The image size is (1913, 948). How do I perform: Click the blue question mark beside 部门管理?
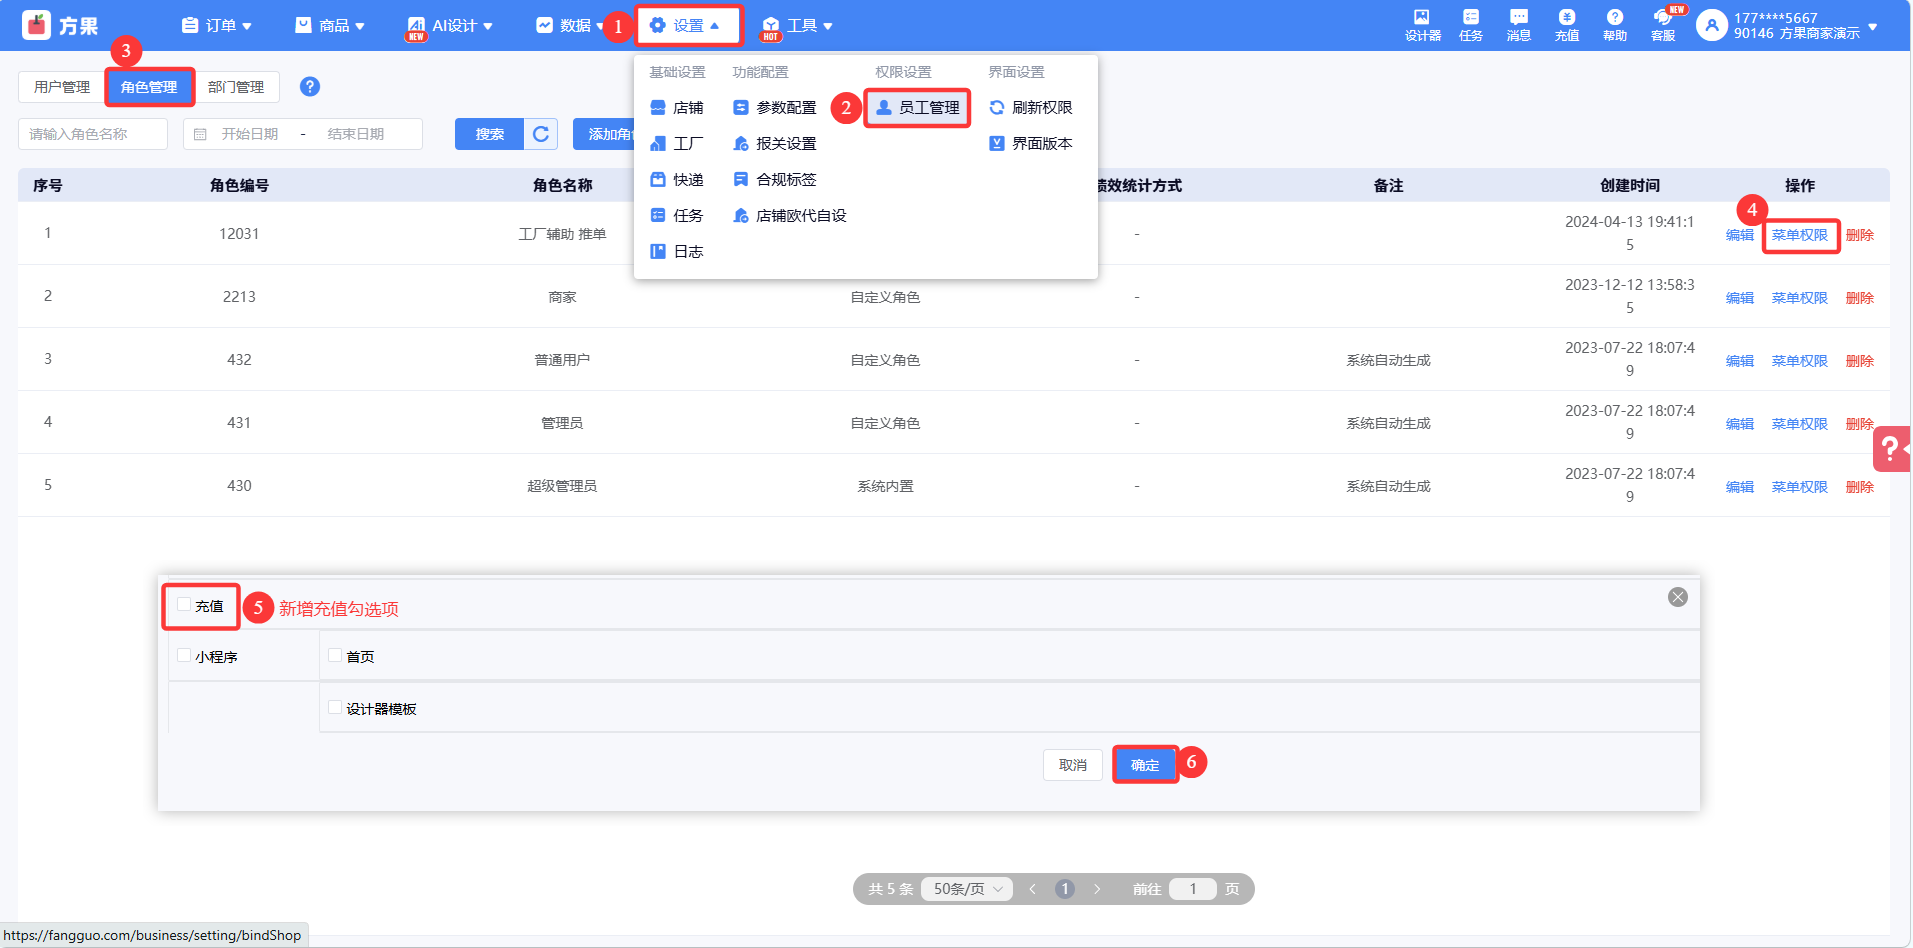310,87
